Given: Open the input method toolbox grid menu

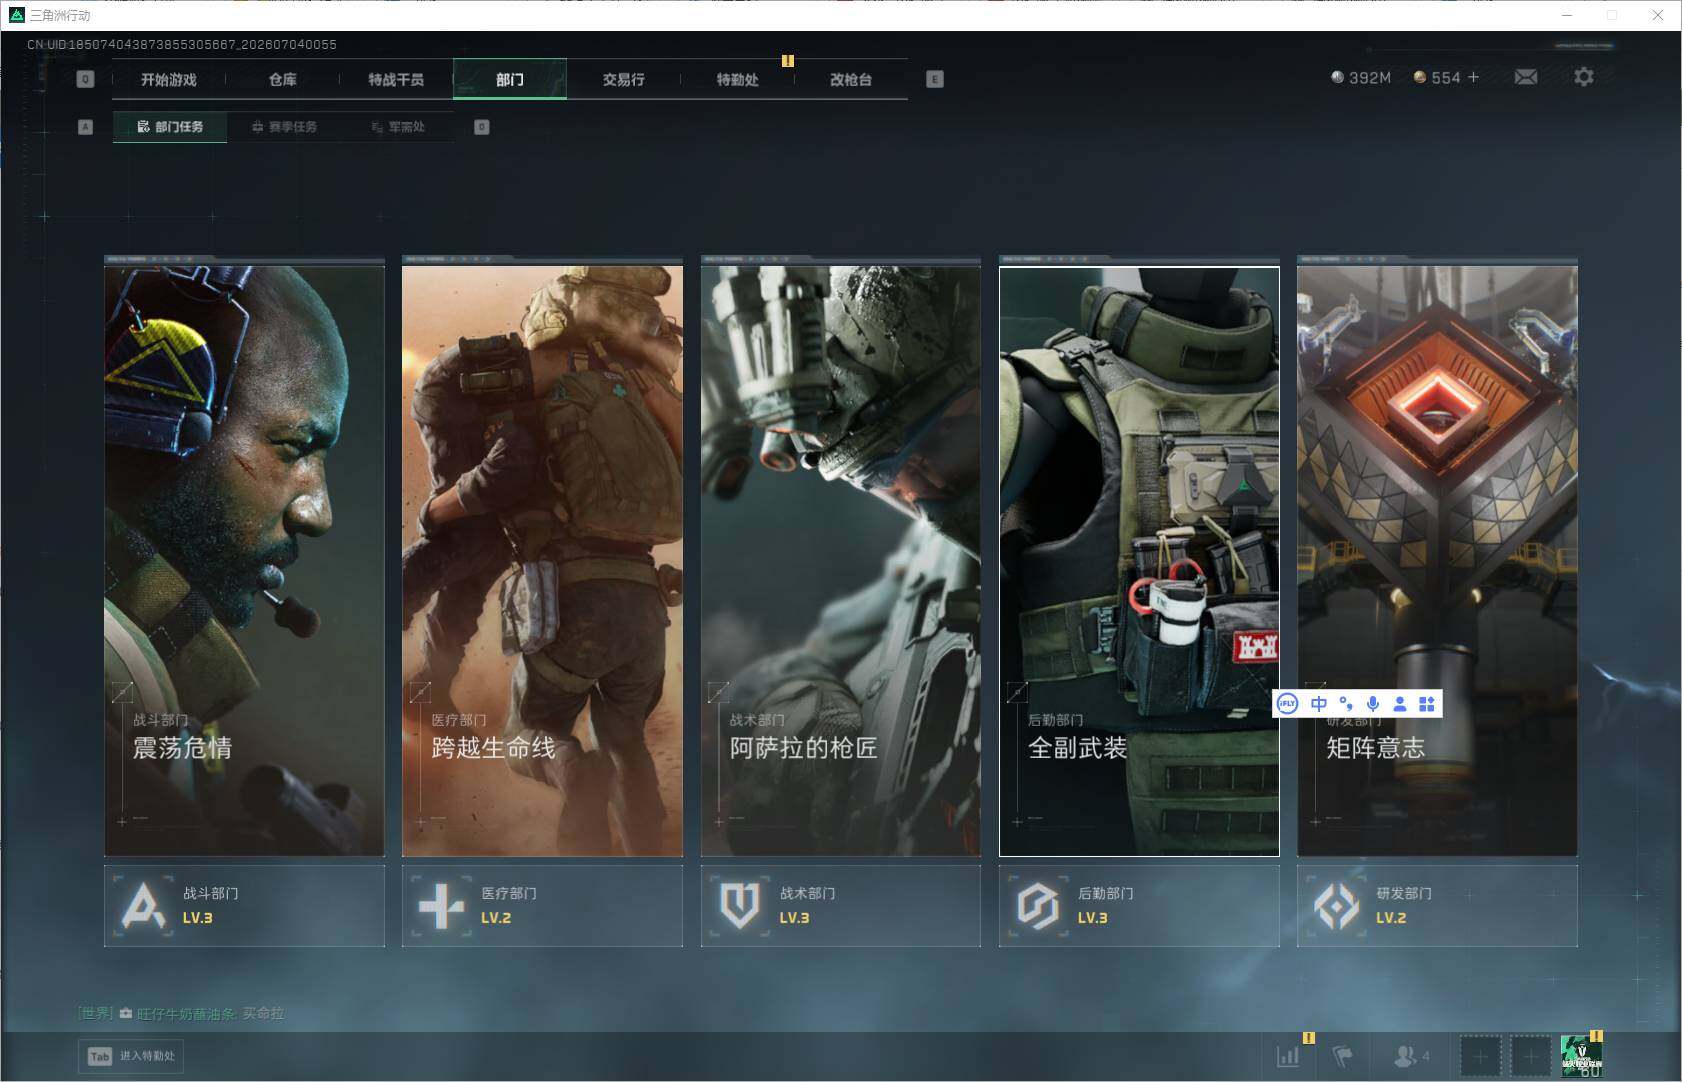Looking at the screenshot, I should [1427, 704].
